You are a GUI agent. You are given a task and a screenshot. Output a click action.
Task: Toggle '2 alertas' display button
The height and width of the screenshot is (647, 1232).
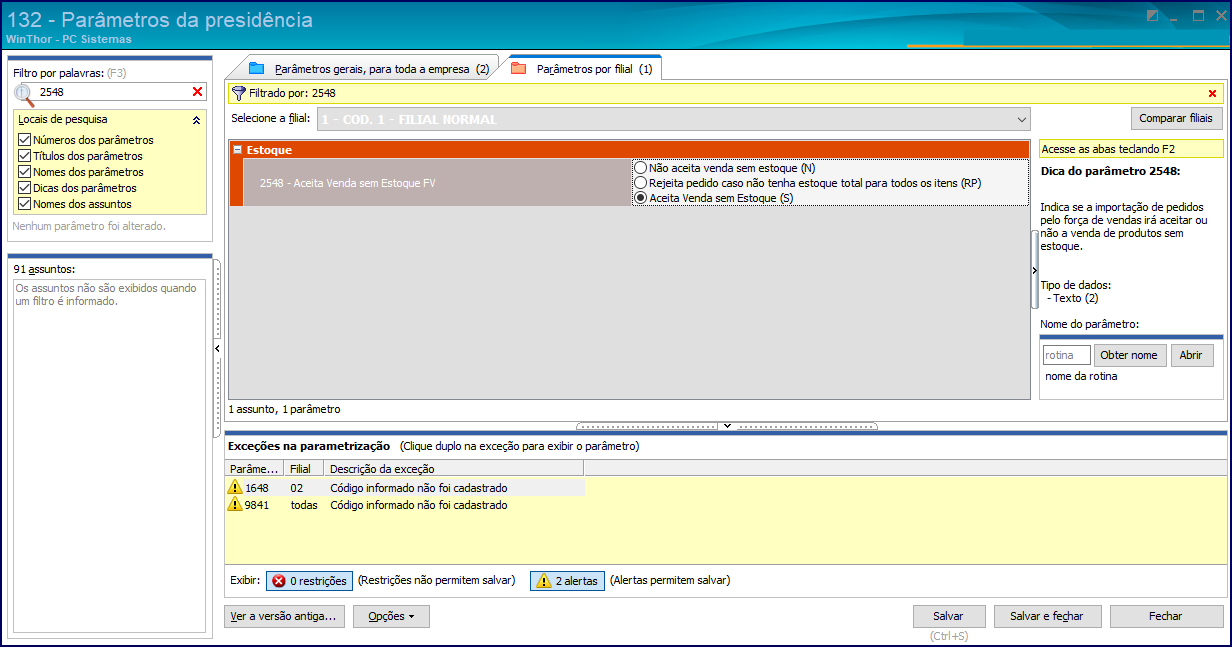(x=567, y=581)
